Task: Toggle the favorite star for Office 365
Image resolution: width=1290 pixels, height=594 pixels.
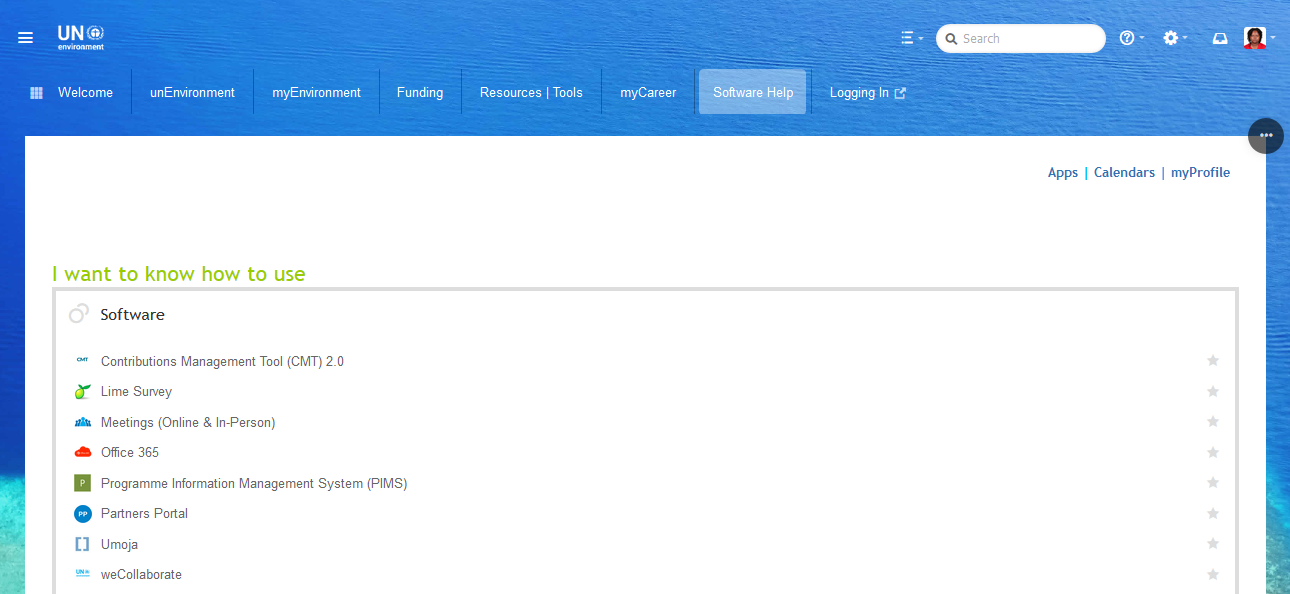Action: click(1213, 453)
